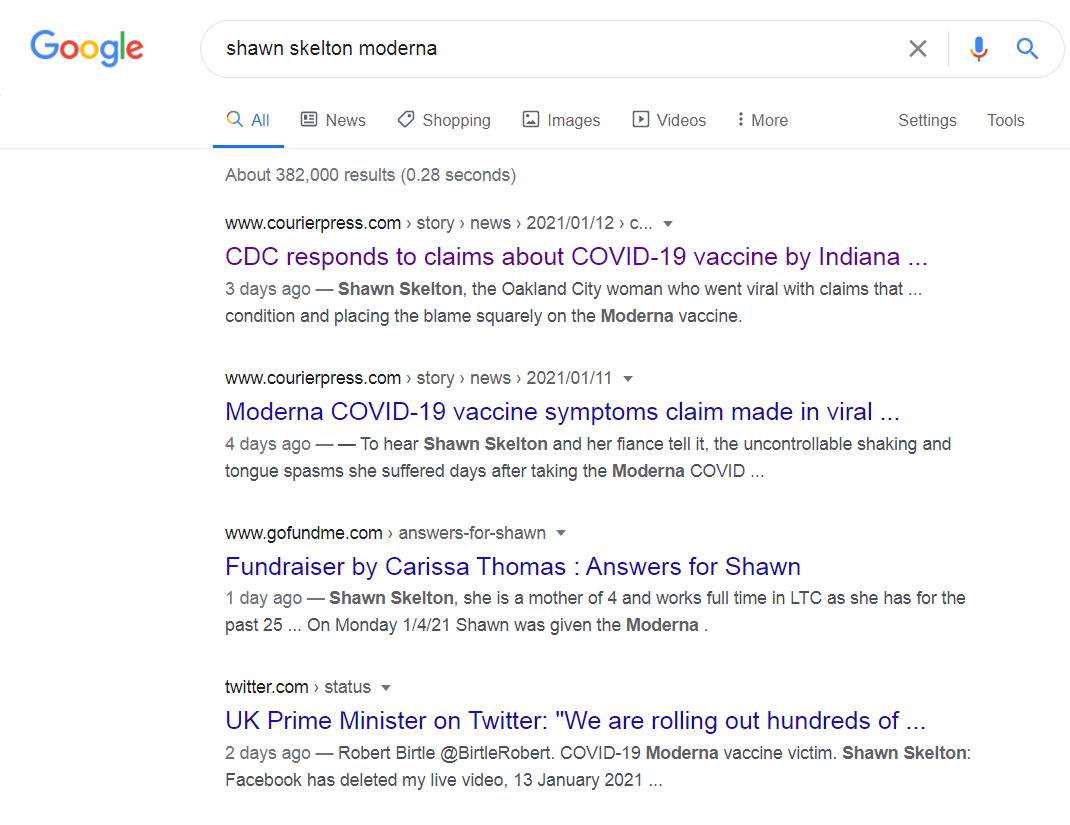
Task: Click the courierpress.com 2021/01/11 URL breadcrumb
Action: point(418,378)
